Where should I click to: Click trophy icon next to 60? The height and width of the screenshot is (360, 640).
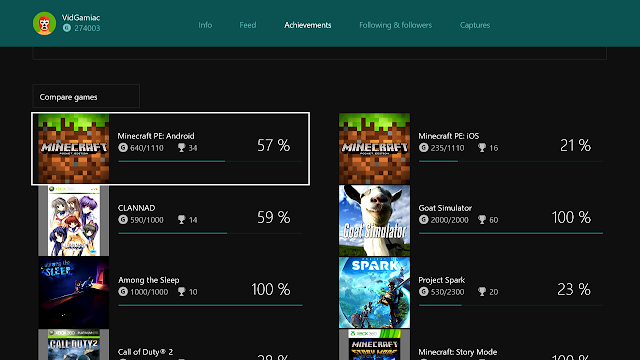[482, 220]
